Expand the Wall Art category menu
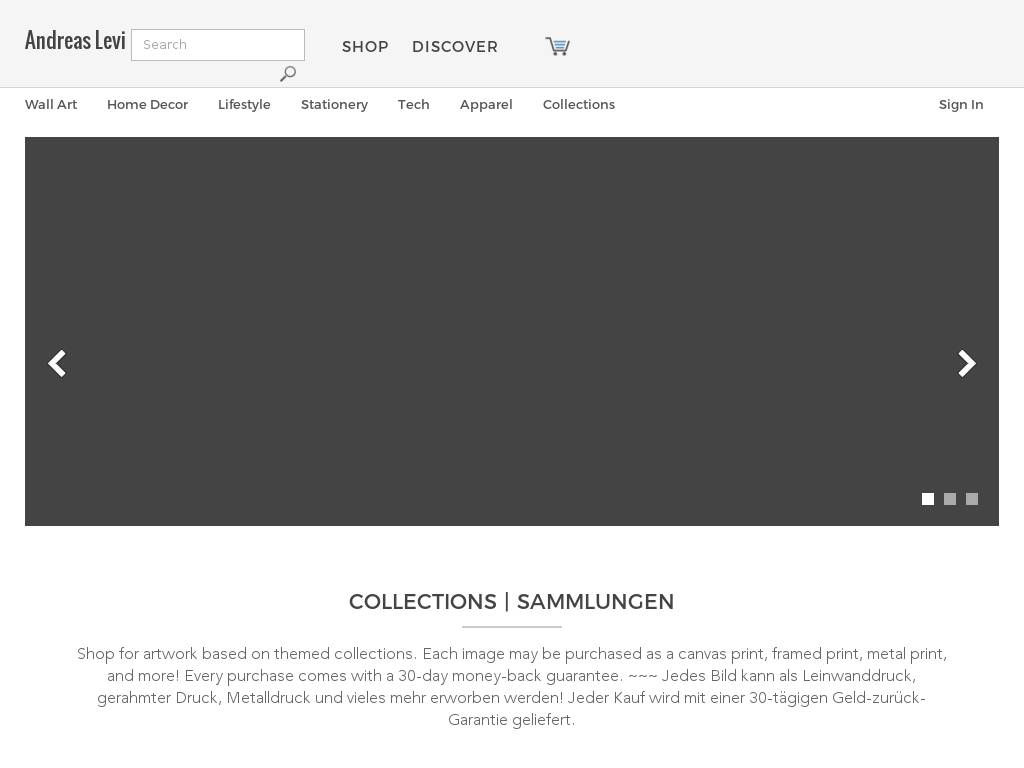Viewport: 1024px width, 768px height. [x=51, y=104]
